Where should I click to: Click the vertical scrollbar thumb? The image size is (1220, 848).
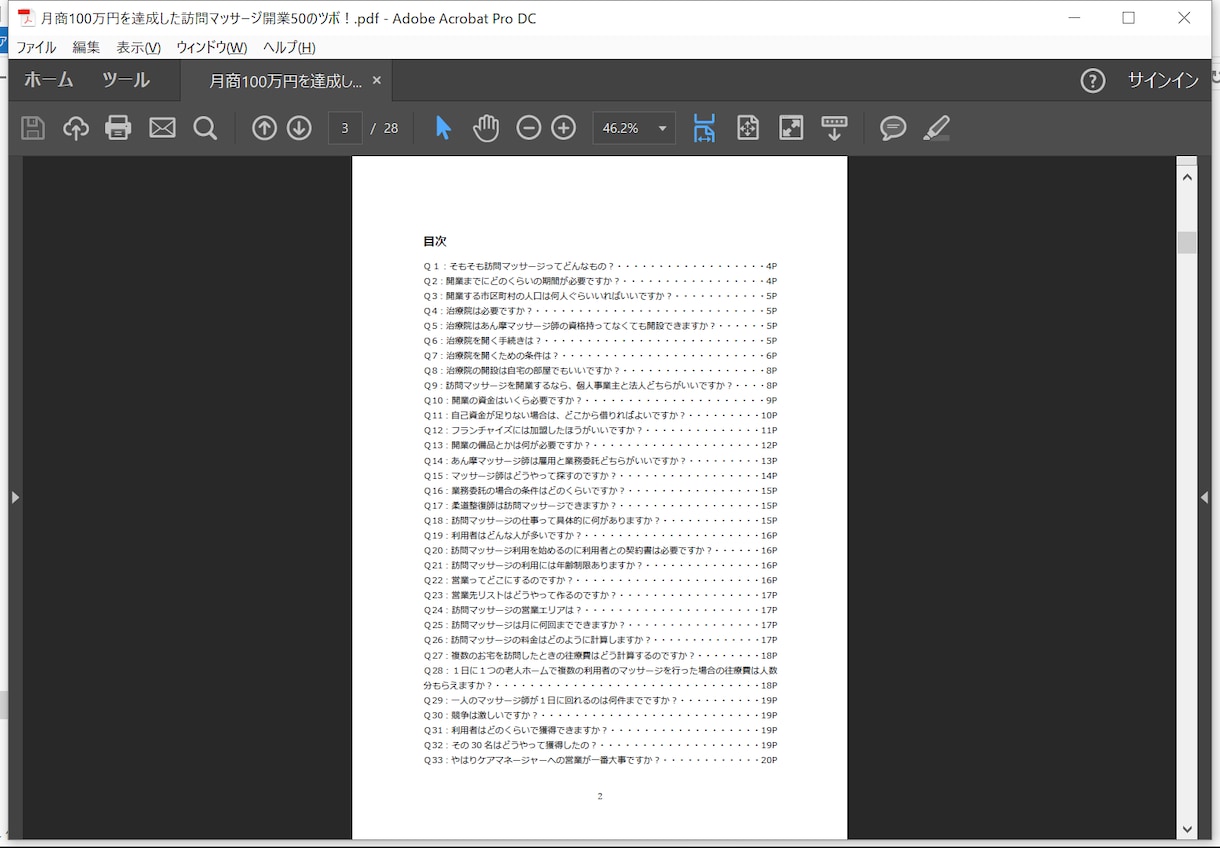(1187, 242)
